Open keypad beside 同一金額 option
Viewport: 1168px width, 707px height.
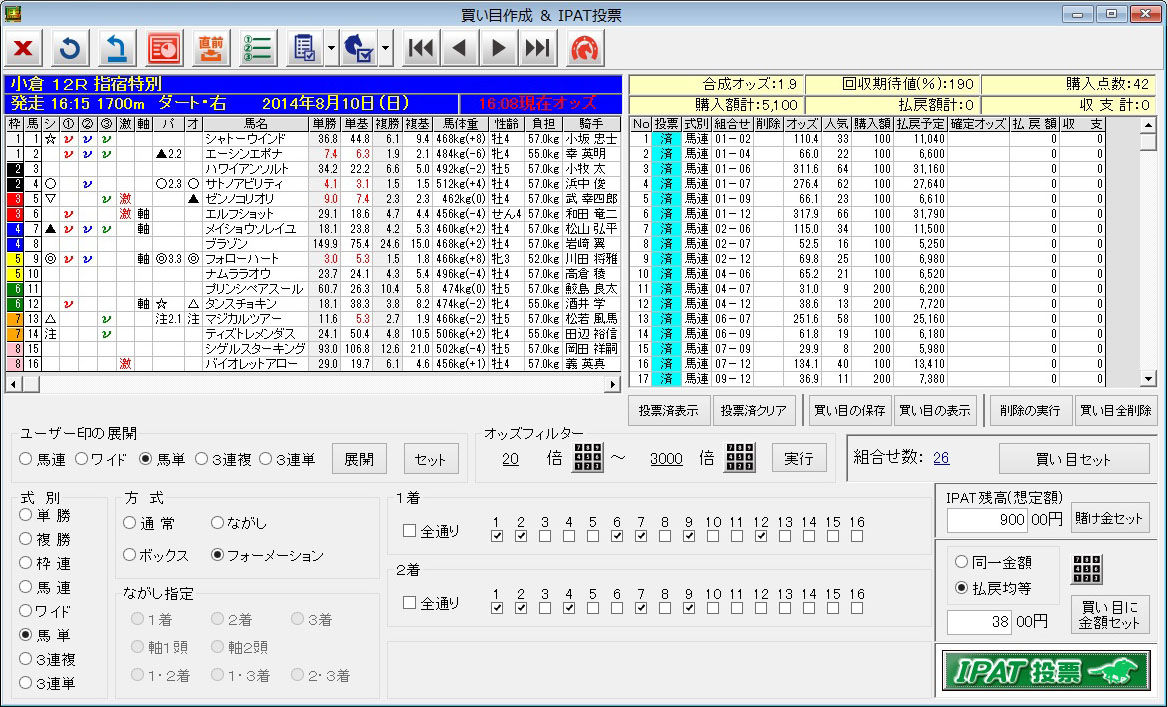coord(1087,569)
